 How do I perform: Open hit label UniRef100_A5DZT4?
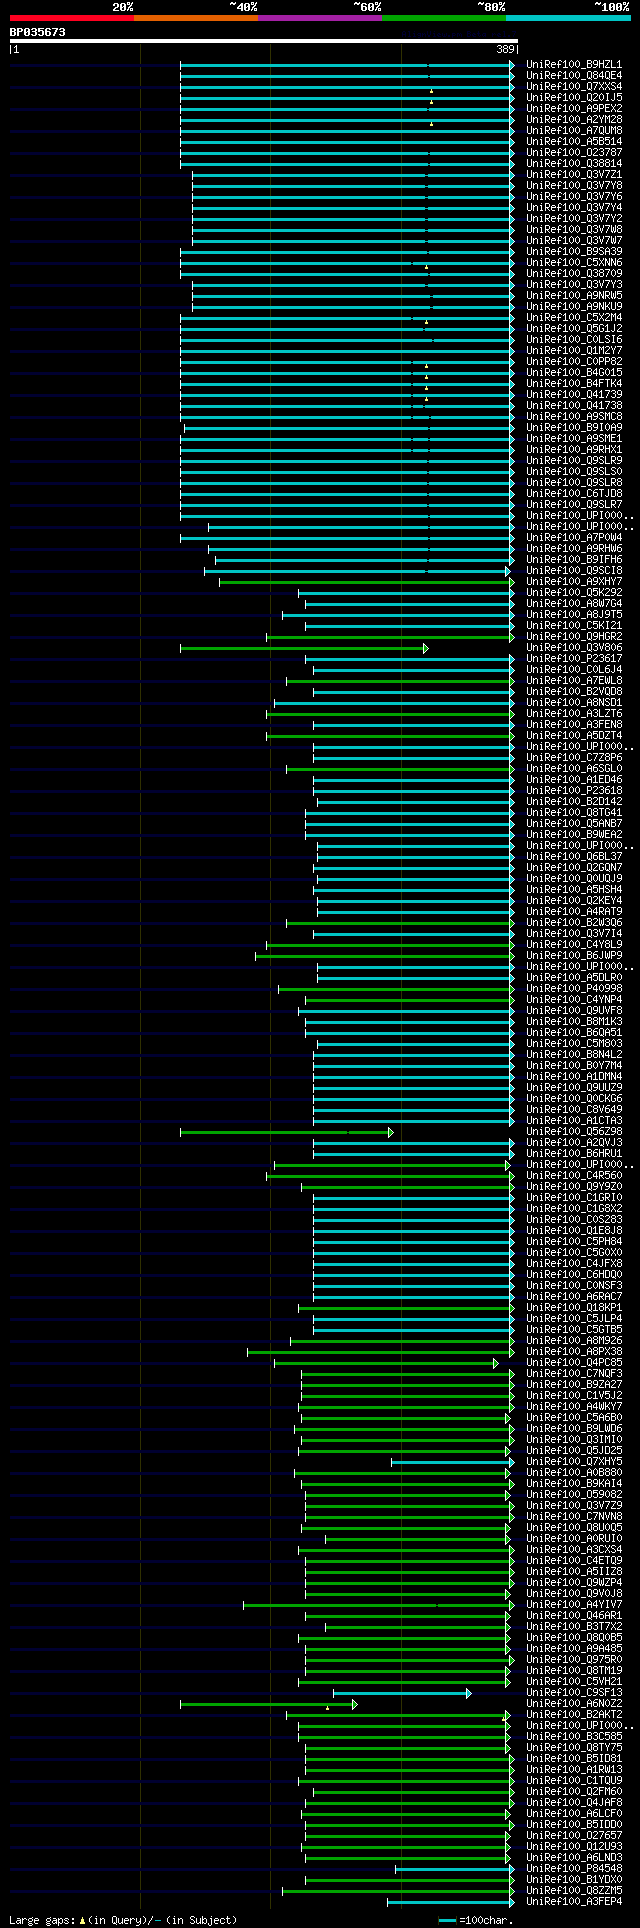click(574, 736)
